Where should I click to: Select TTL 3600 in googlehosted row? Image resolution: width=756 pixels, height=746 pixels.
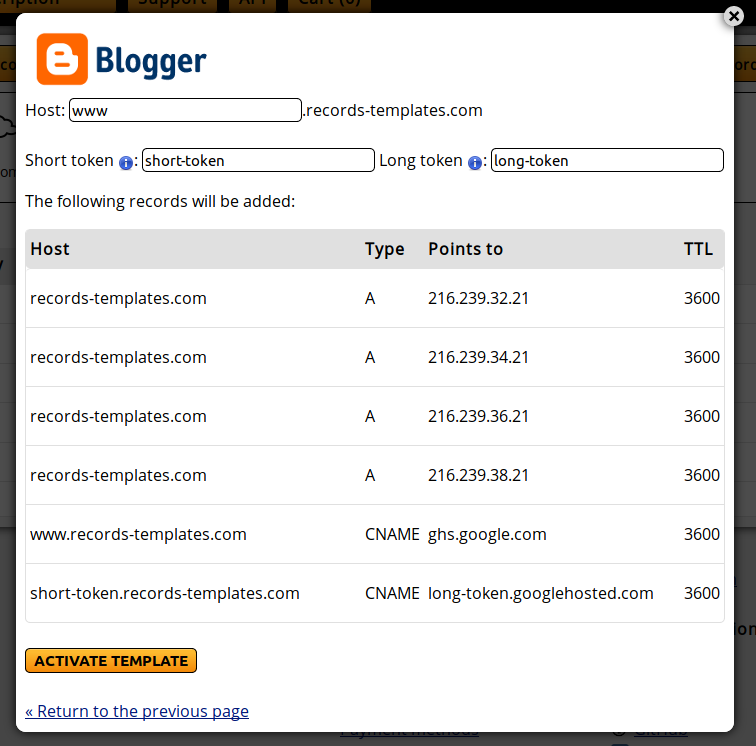(702, 593)
